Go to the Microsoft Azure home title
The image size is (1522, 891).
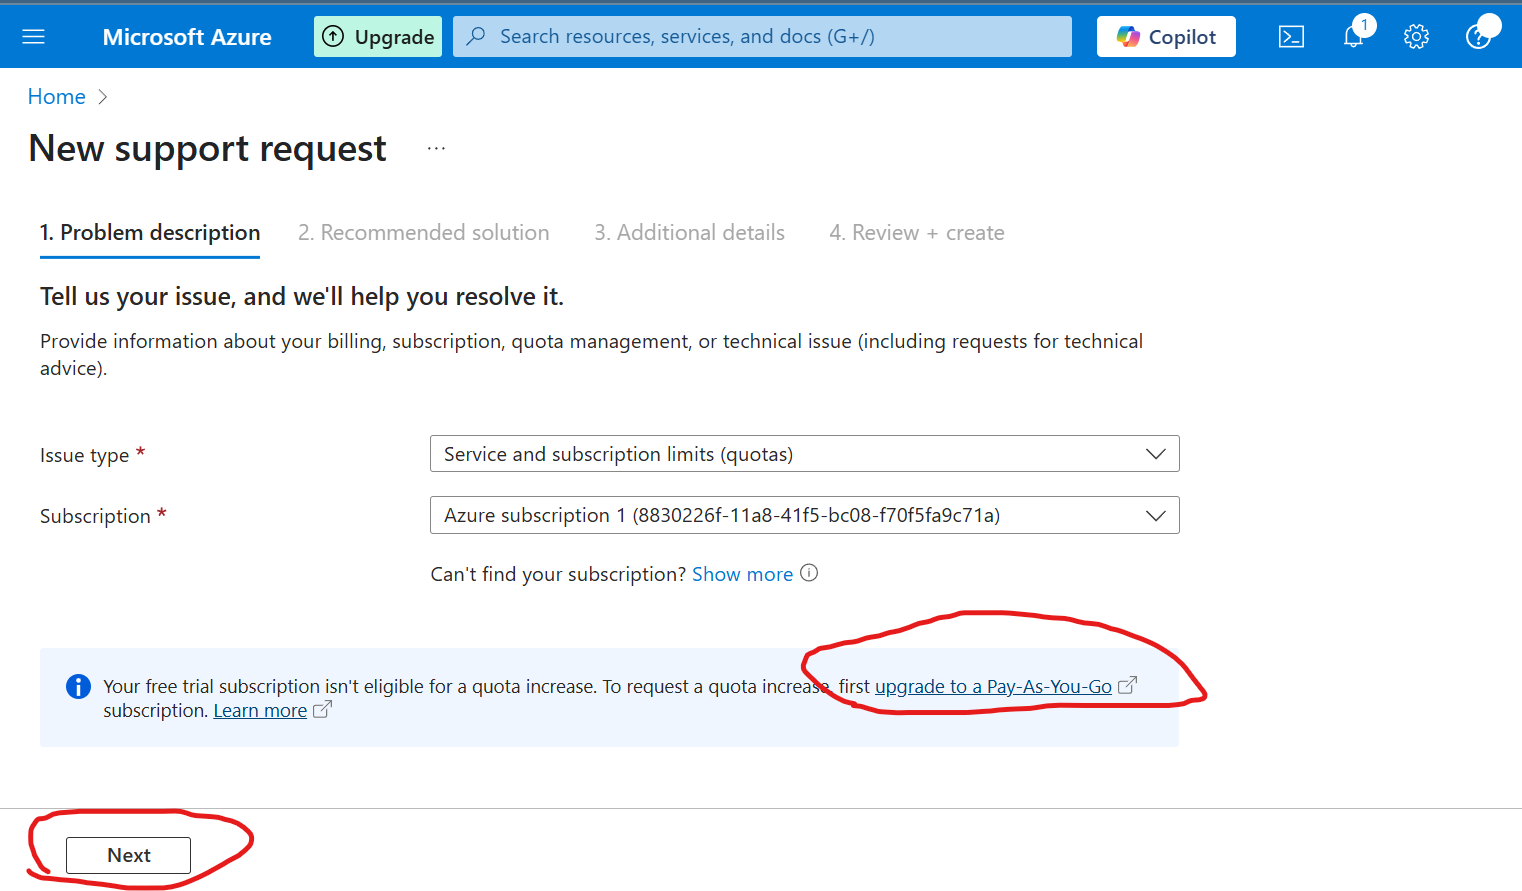(187, 37)
